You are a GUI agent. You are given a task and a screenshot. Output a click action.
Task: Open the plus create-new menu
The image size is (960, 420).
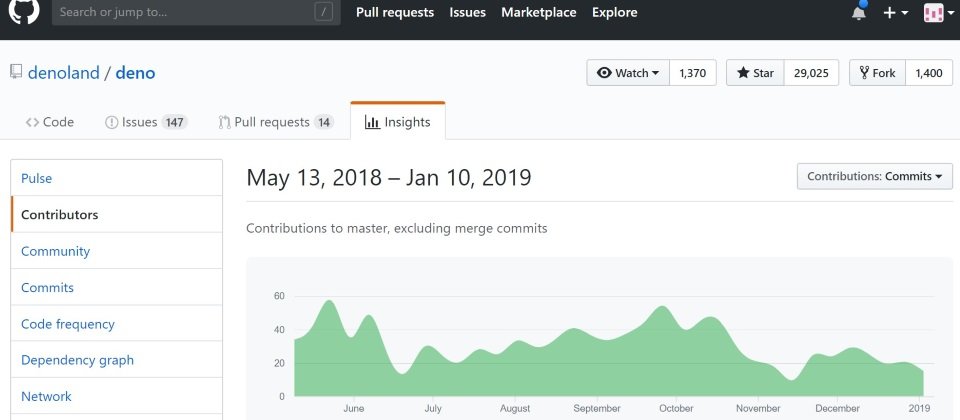(894, 13)
